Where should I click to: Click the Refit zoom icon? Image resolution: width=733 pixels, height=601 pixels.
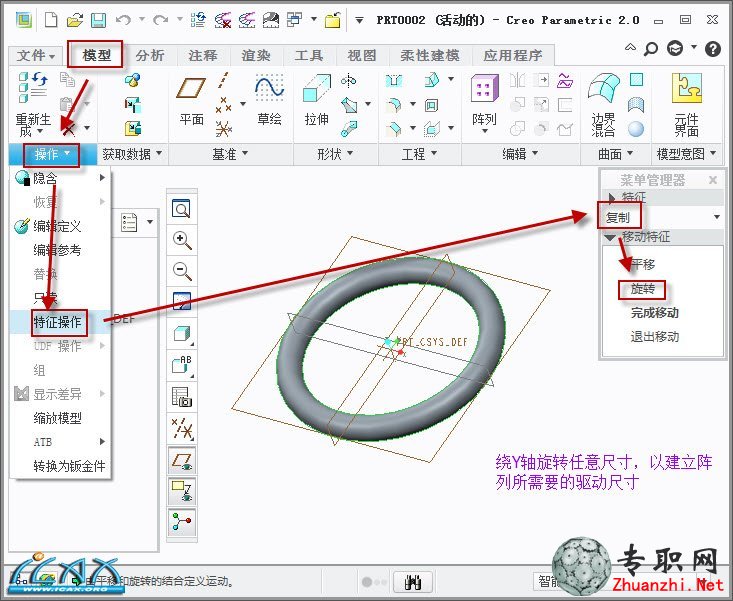coord(181,208)
